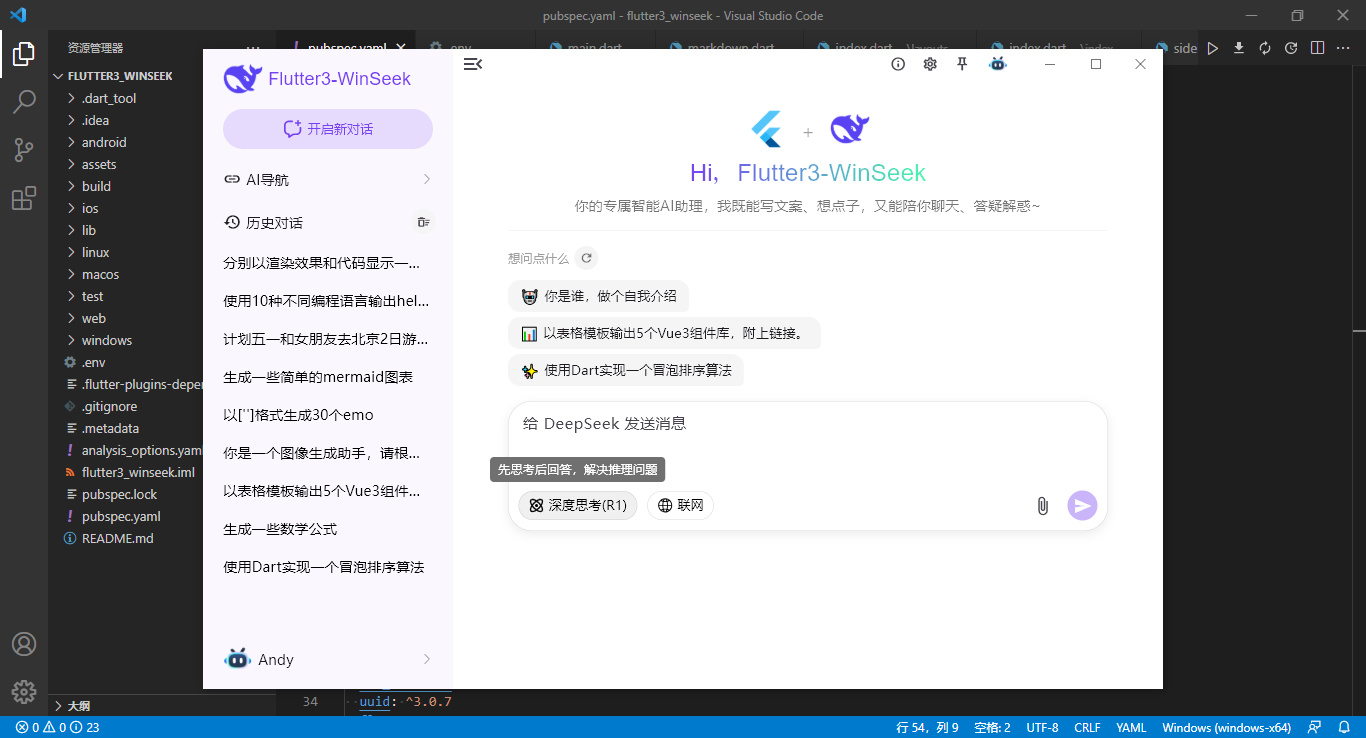Ask the suggestion 你是谁，做个自我介绍

599,296
